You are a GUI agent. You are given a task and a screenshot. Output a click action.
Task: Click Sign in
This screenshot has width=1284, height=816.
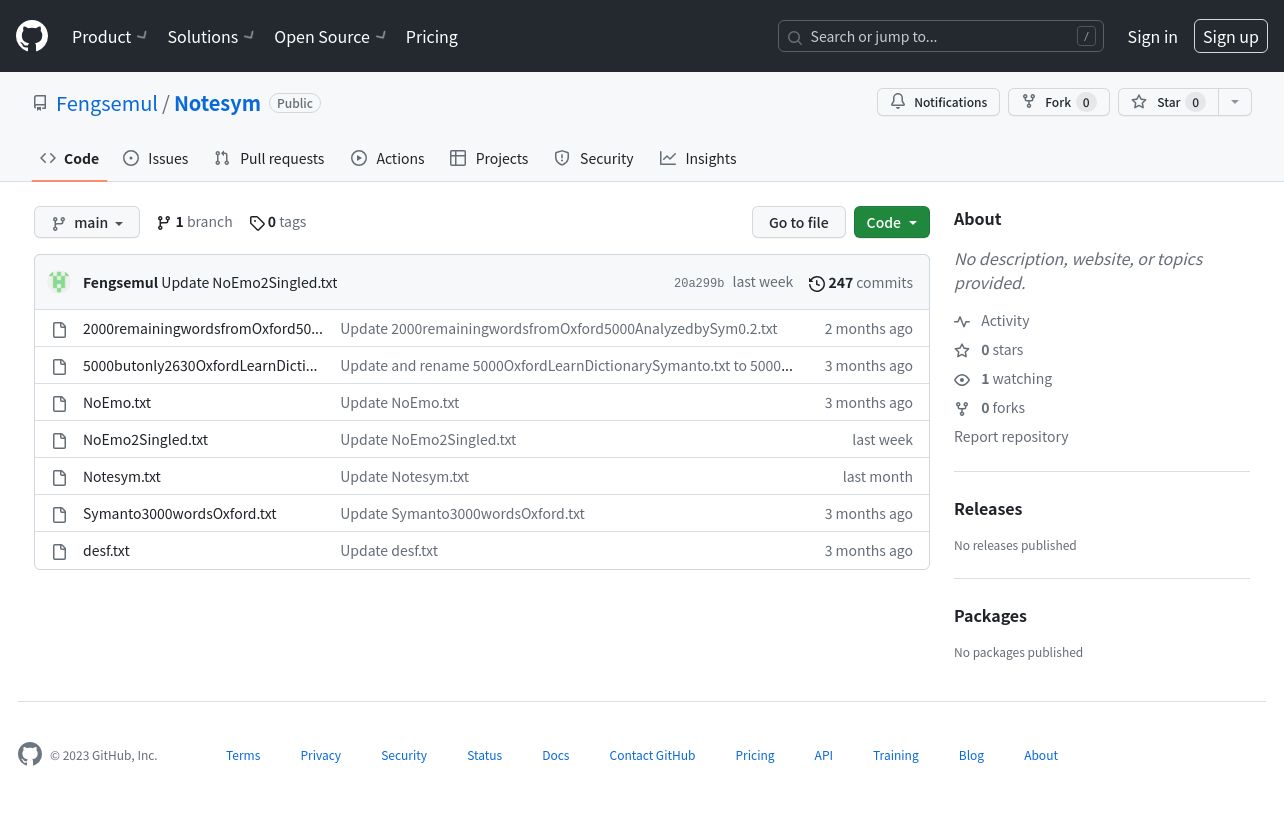click(x=1152, y=36)
